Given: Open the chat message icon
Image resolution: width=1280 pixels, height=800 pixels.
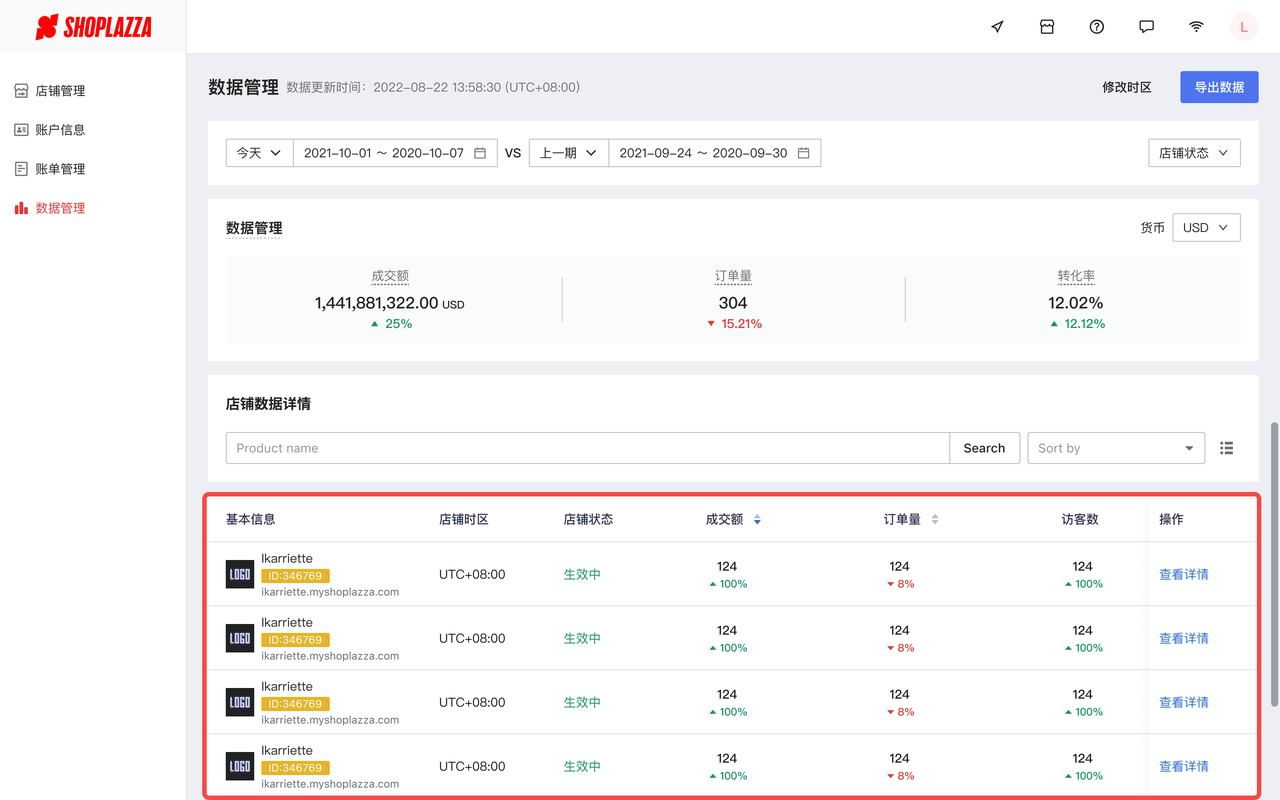Looking at the screenshot, I should [x=1147, y=27].
